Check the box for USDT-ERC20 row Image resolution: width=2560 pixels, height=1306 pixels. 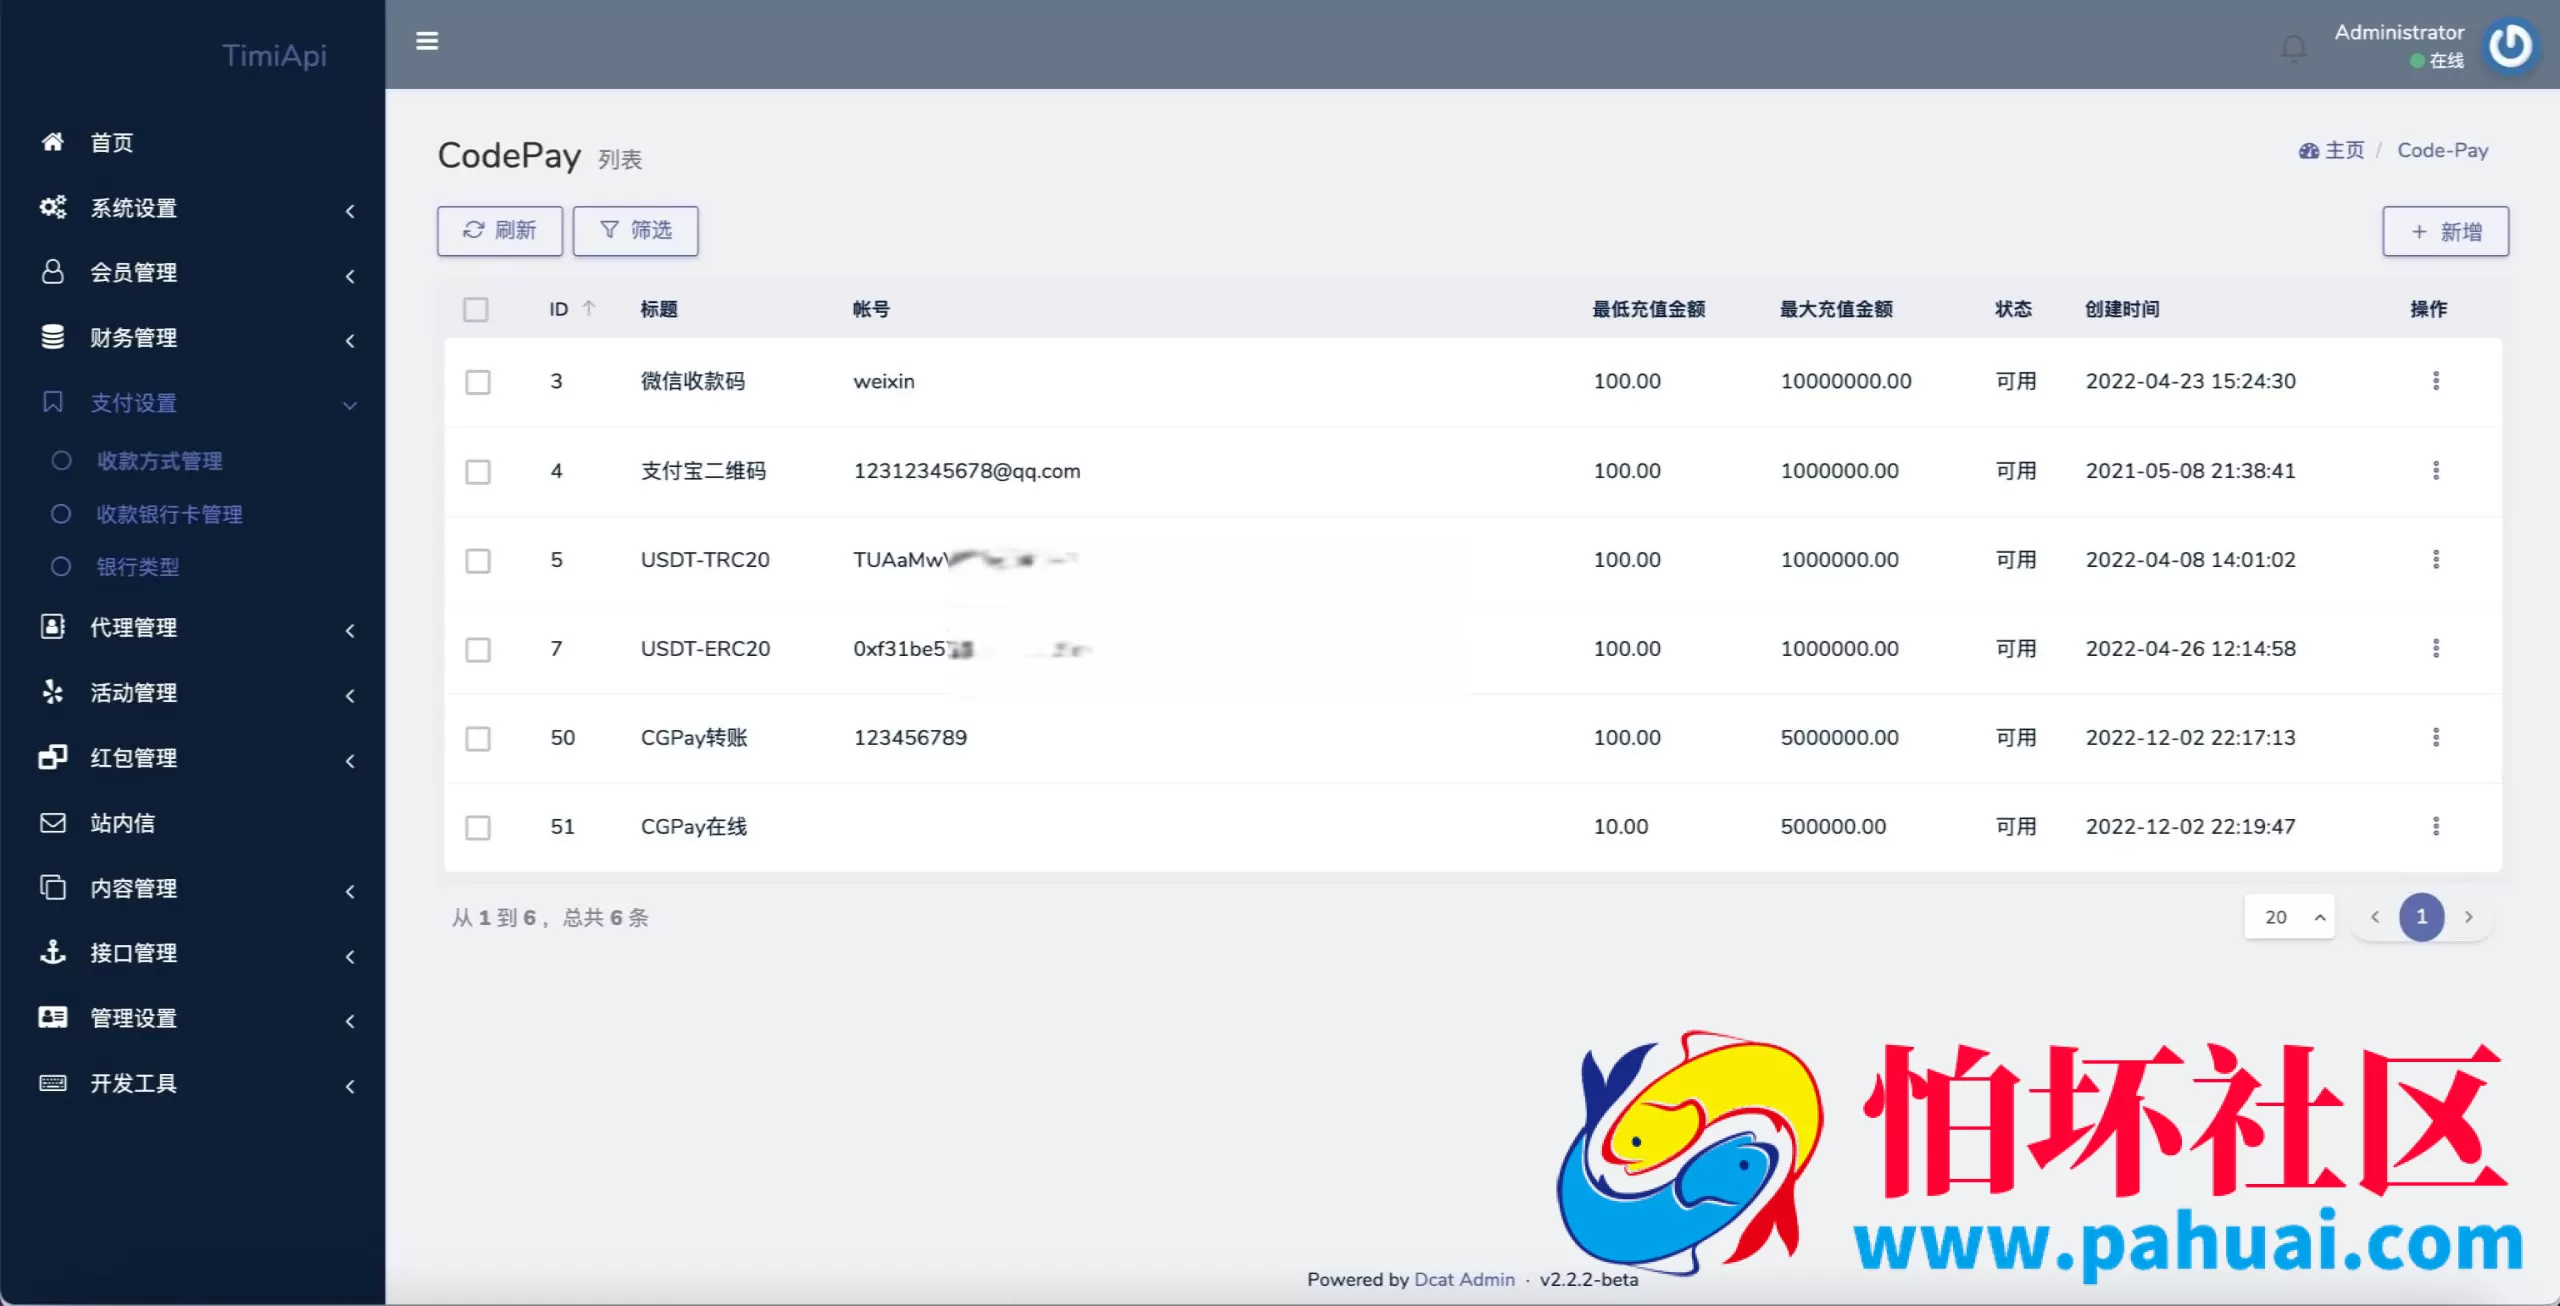pyautogui.click(x=478, y=649)
